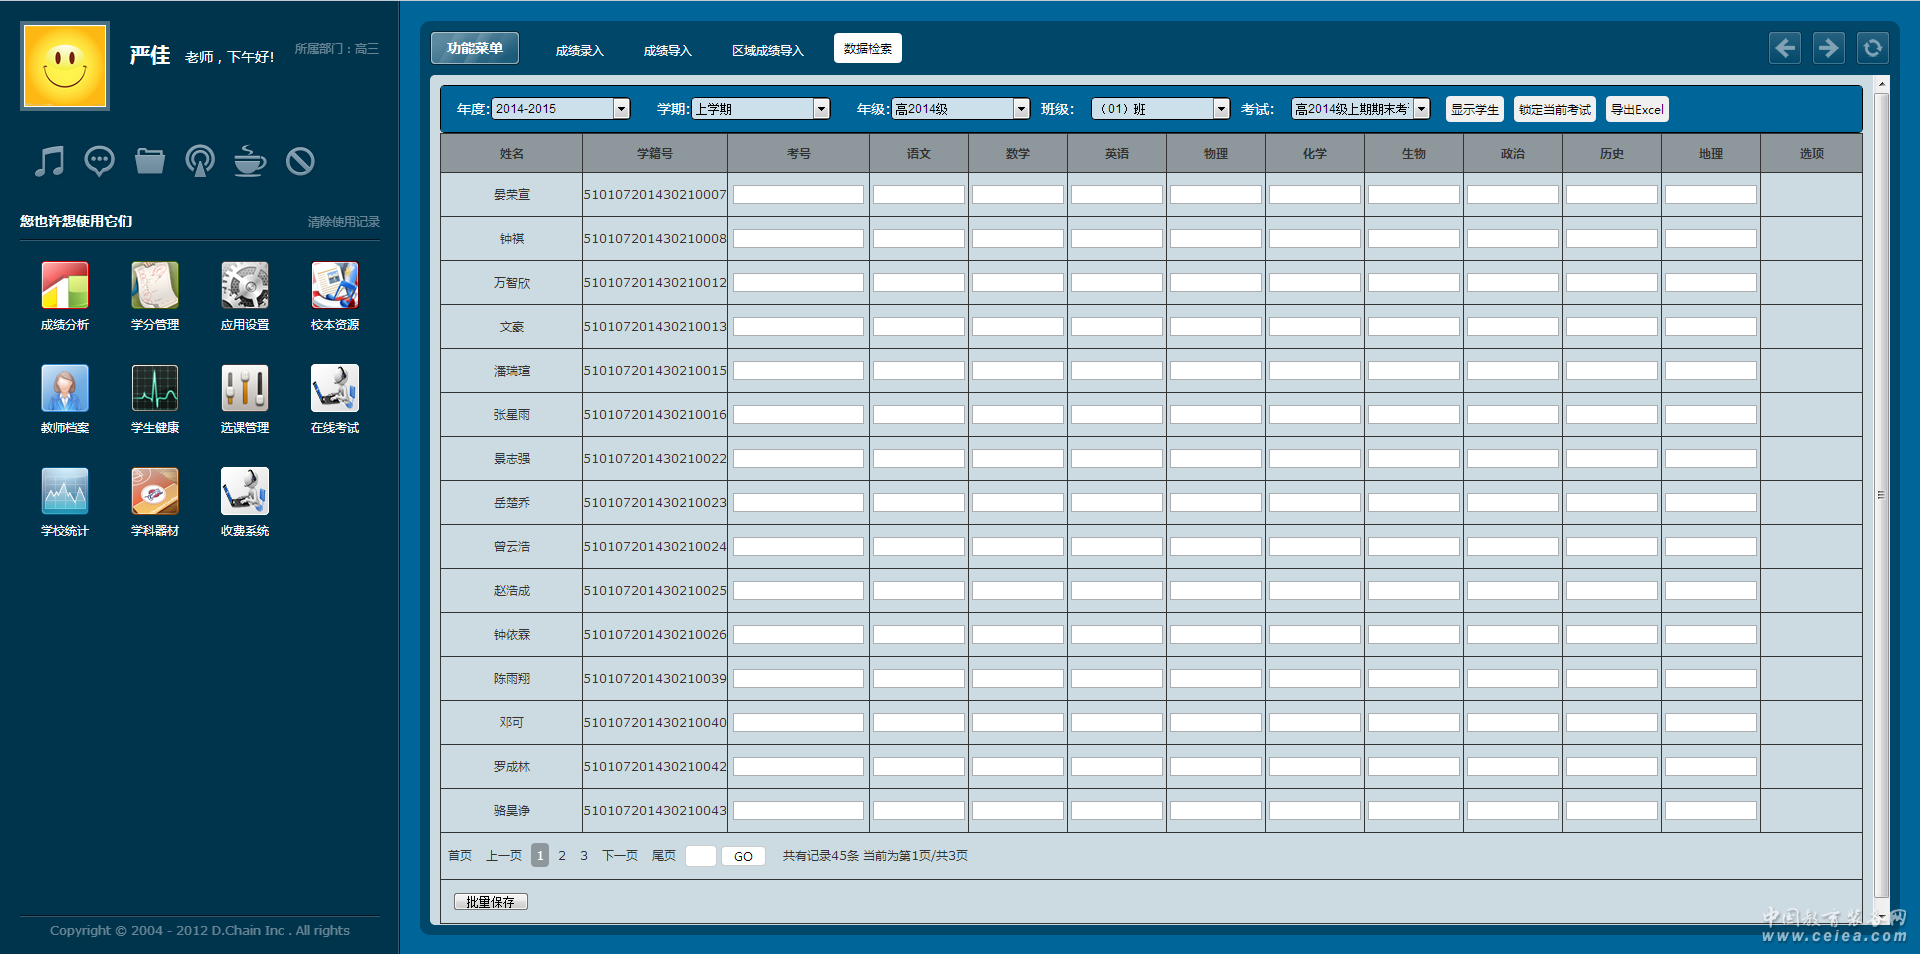Expand the 学期 dropdown

click(821, 109)
